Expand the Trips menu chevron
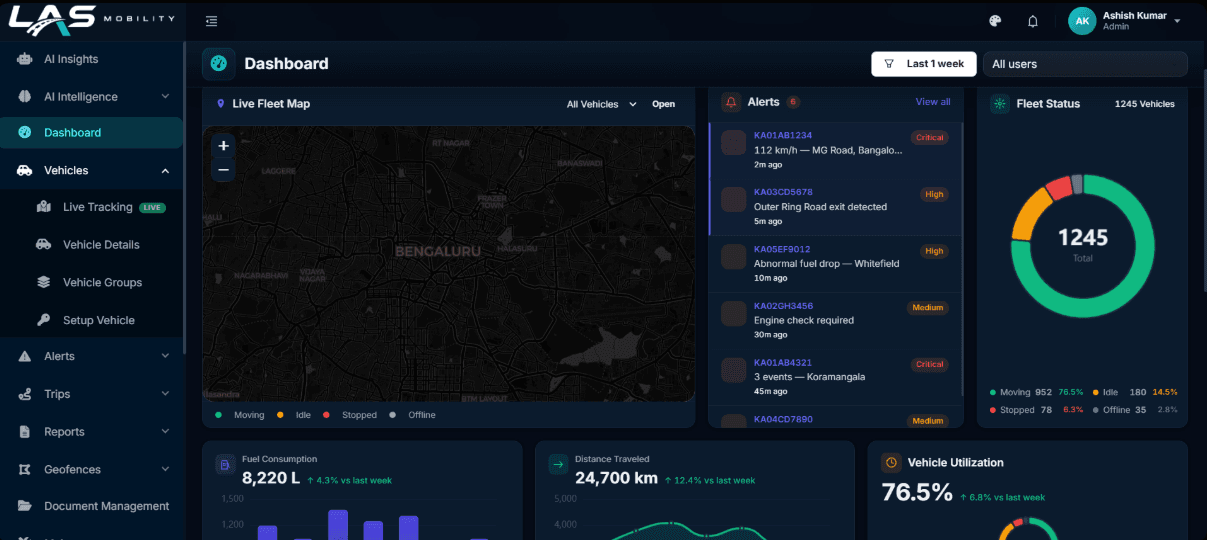The image size is (1207, 540). (165, 394)
